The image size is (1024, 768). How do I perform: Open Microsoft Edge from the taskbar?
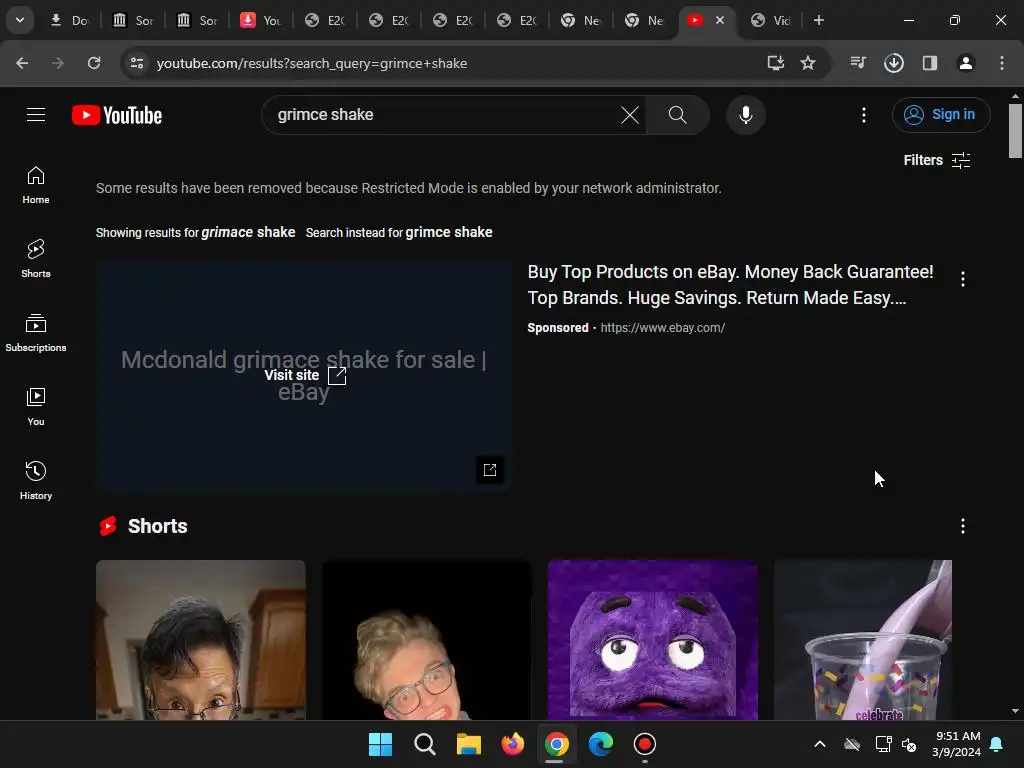pyautogui.click(x=601, y=744)
